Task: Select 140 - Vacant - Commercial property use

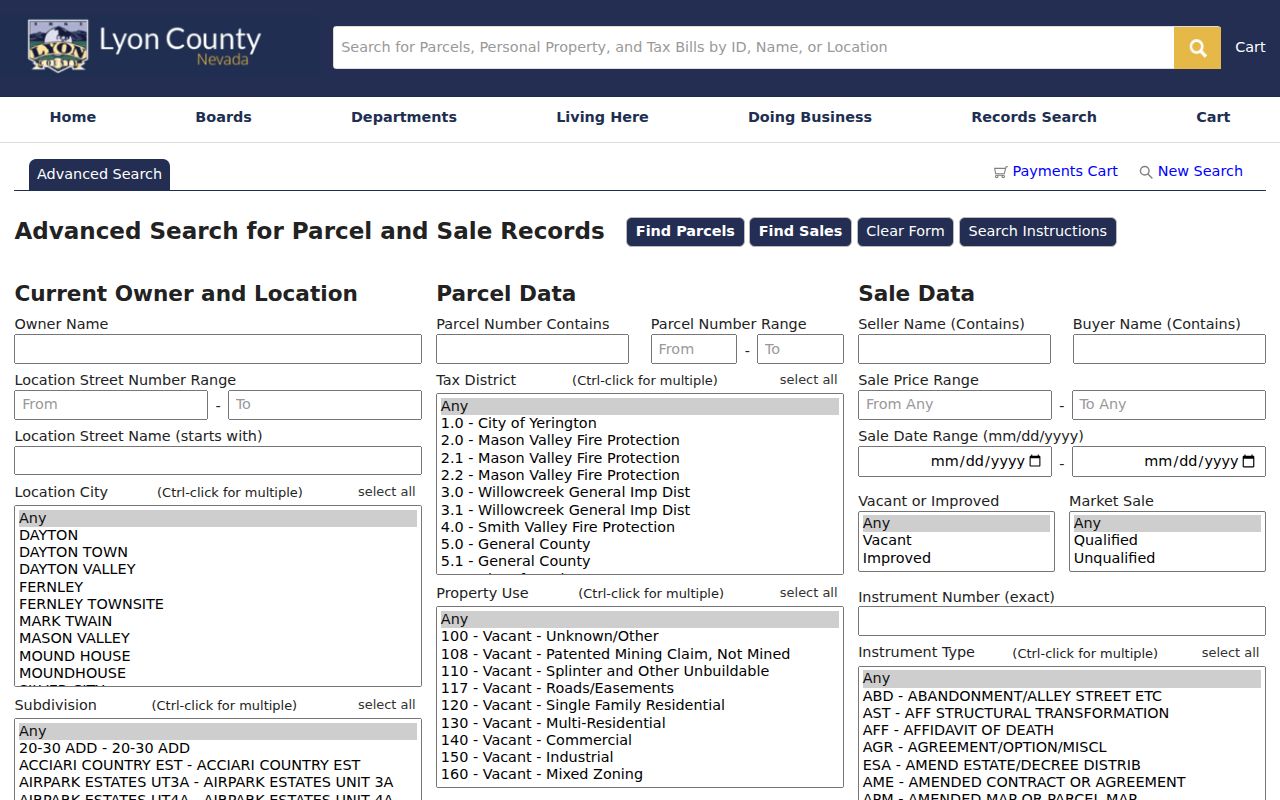Action: (x=639, y=740)
